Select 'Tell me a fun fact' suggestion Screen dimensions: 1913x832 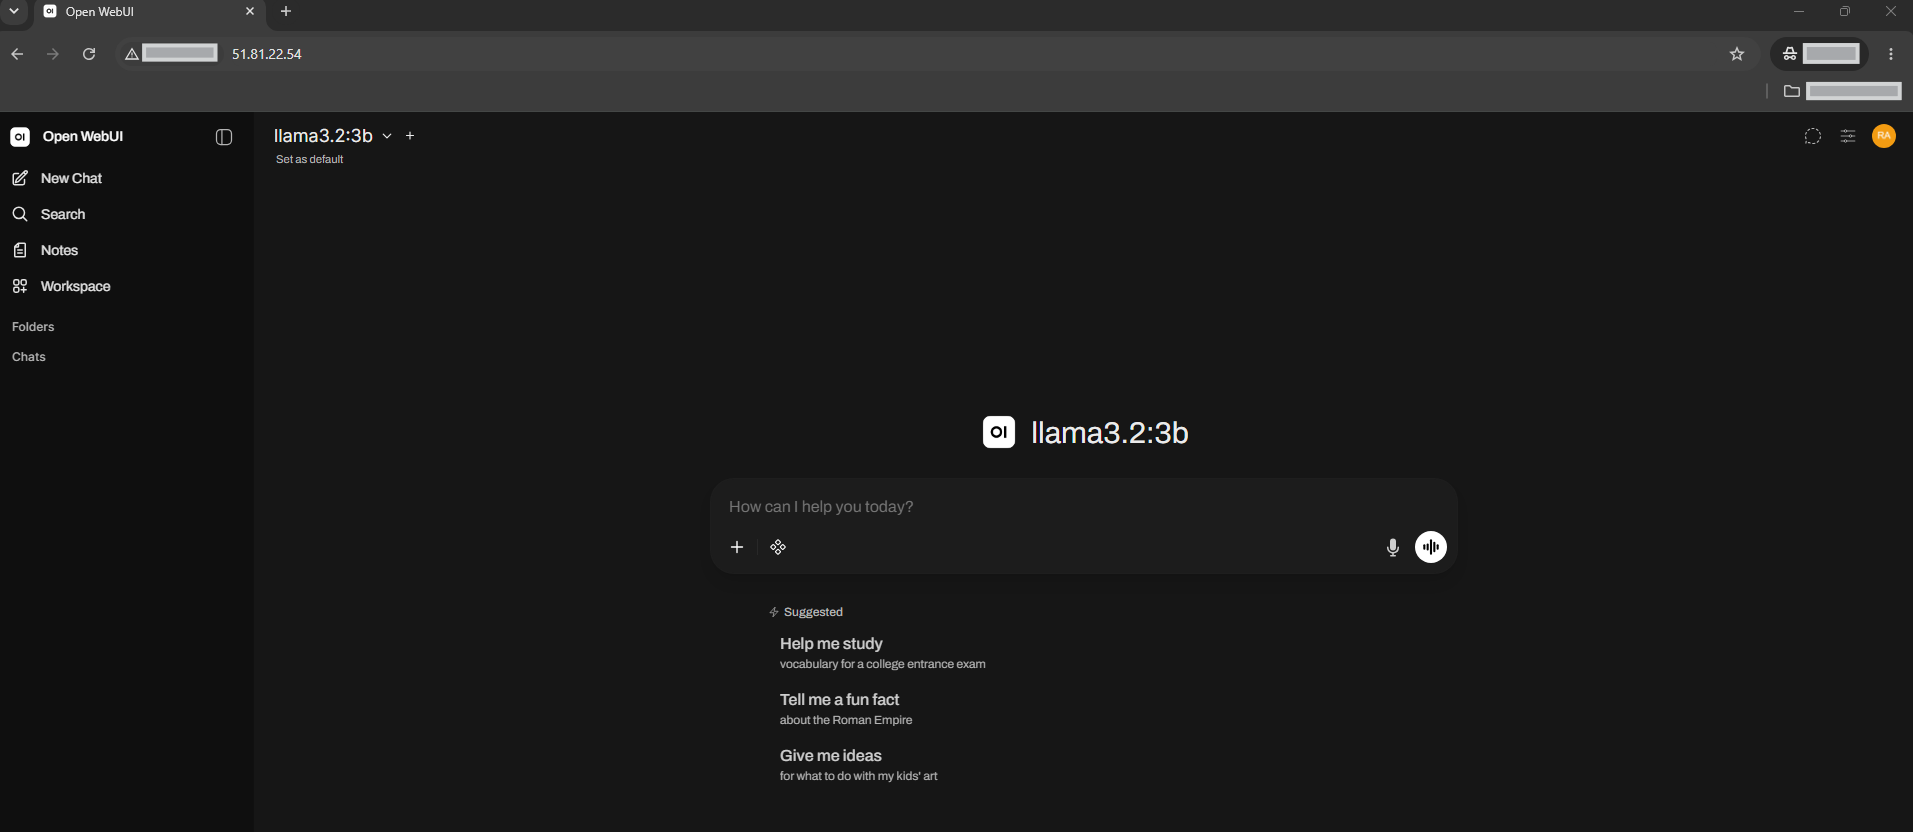pyautogui.click(x=846, y=709)
